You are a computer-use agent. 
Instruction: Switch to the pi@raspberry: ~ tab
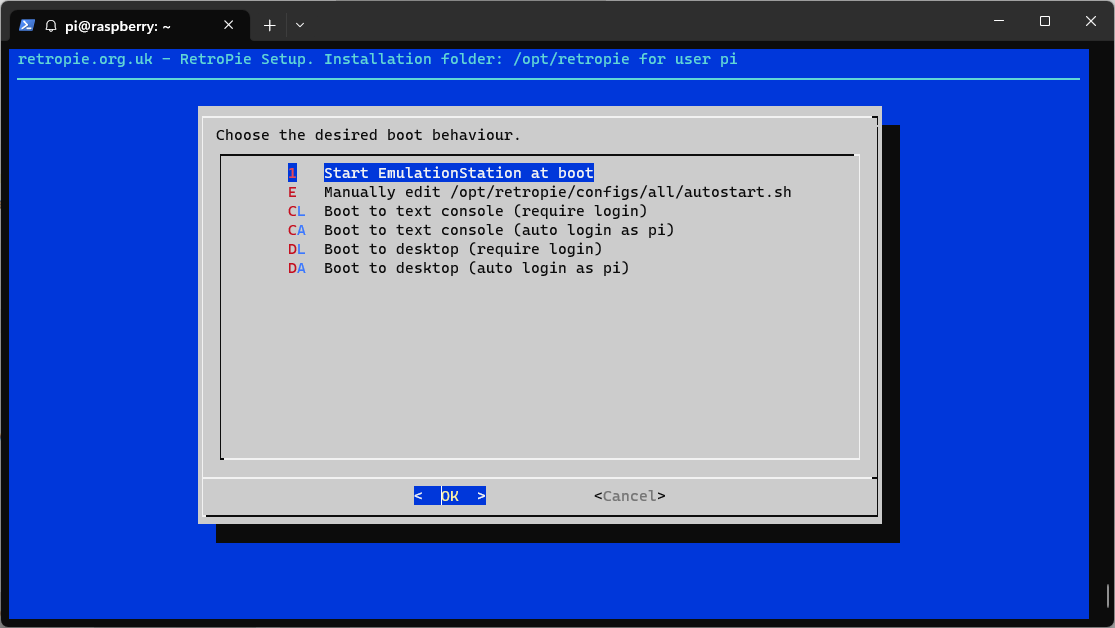click(x=129, y=26)
